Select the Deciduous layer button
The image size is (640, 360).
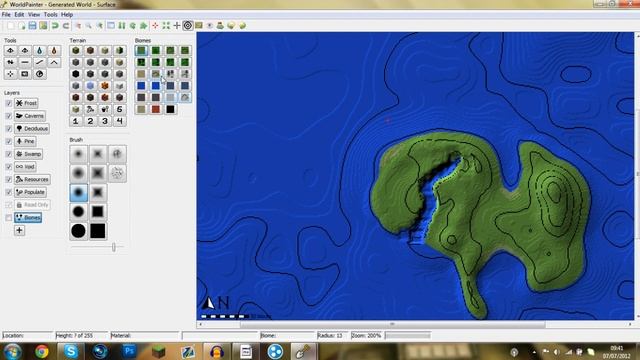(x=32, y=129)
